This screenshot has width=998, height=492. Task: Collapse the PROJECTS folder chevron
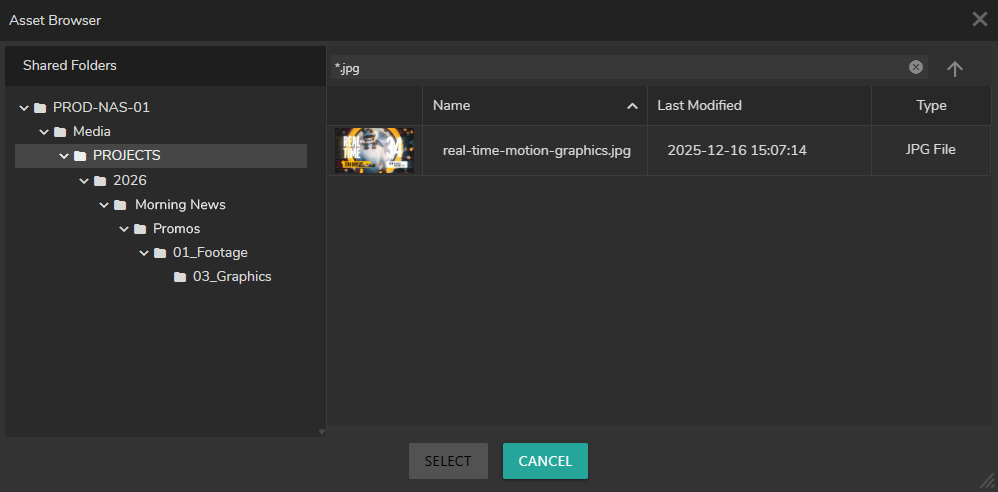(64, 155)
